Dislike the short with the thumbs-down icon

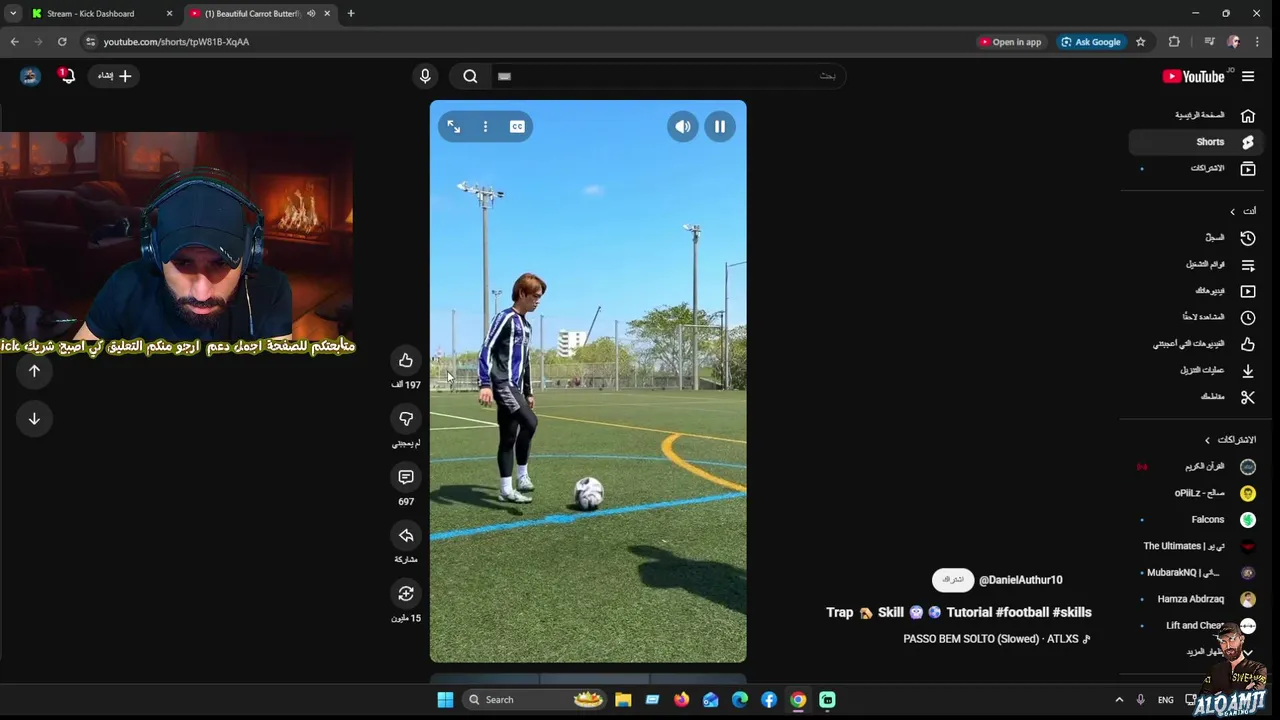tap(406, 418)
